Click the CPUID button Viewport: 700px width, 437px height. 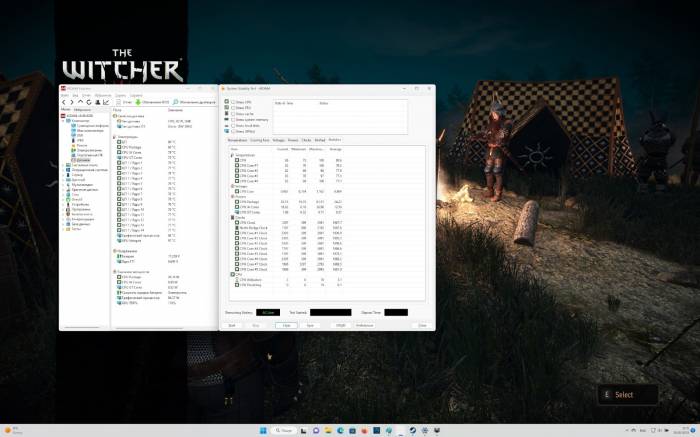pos(341,325)
